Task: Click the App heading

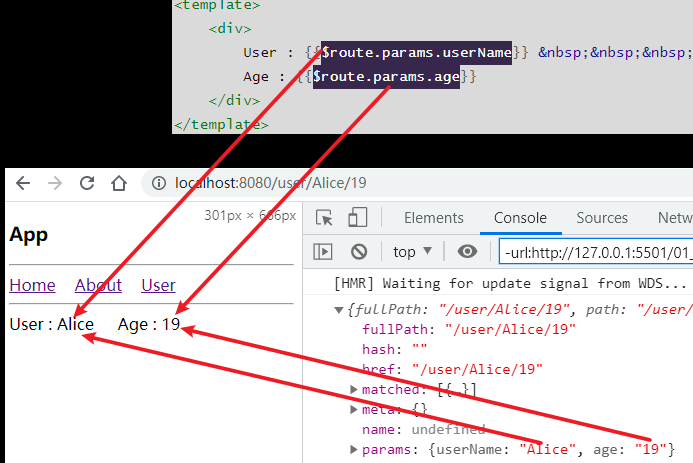Action: pyautogui.click(x=28, y=235)
